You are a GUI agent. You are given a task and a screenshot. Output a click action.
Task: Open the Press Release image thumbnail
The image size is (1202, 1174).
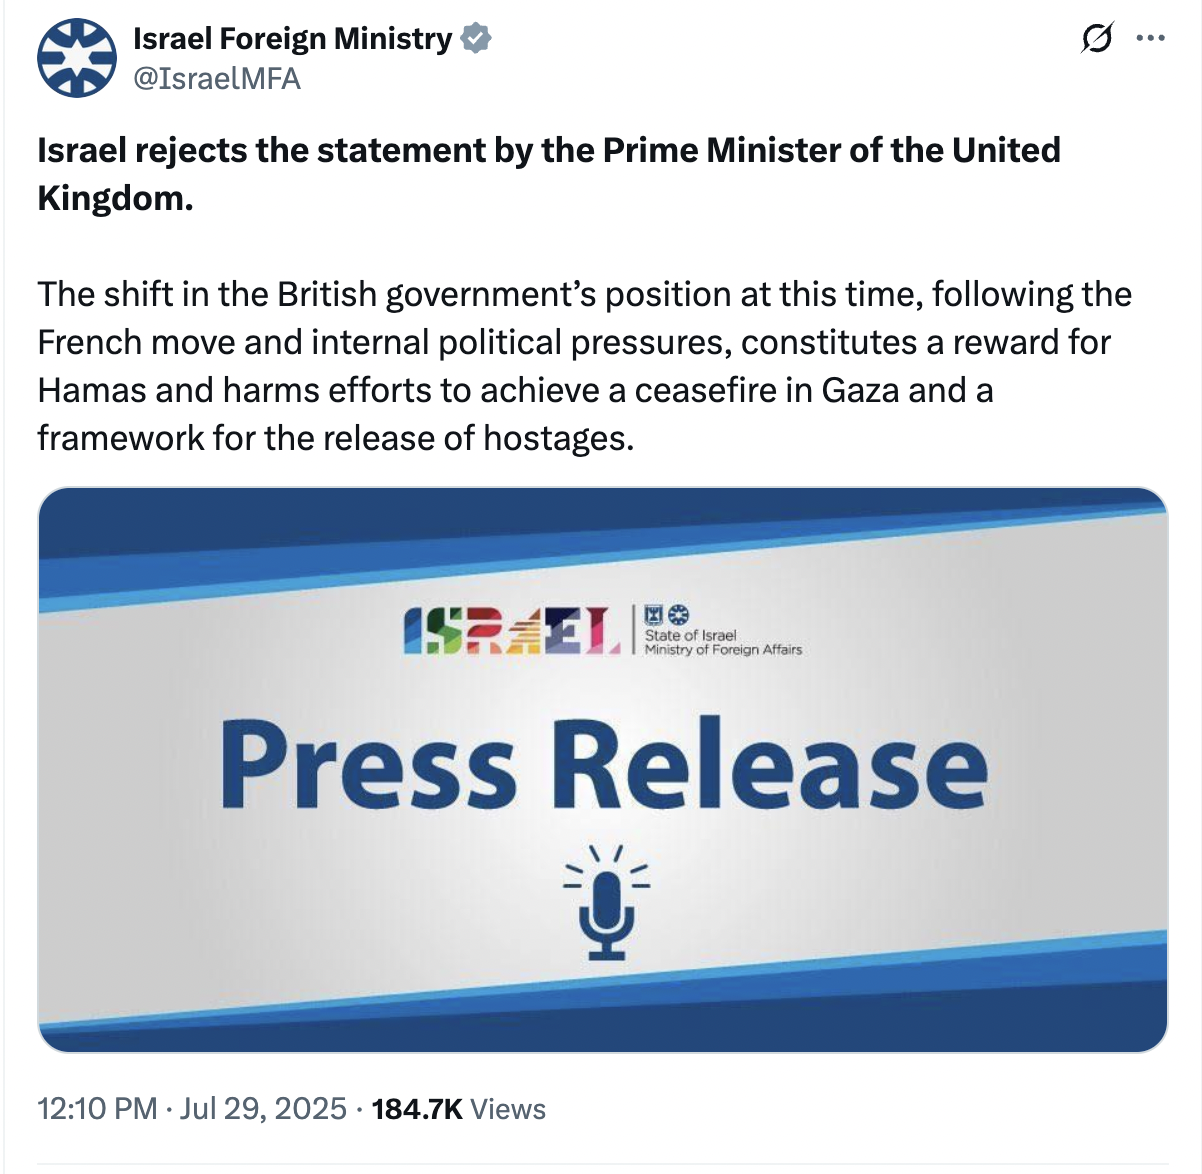[603, 770]
